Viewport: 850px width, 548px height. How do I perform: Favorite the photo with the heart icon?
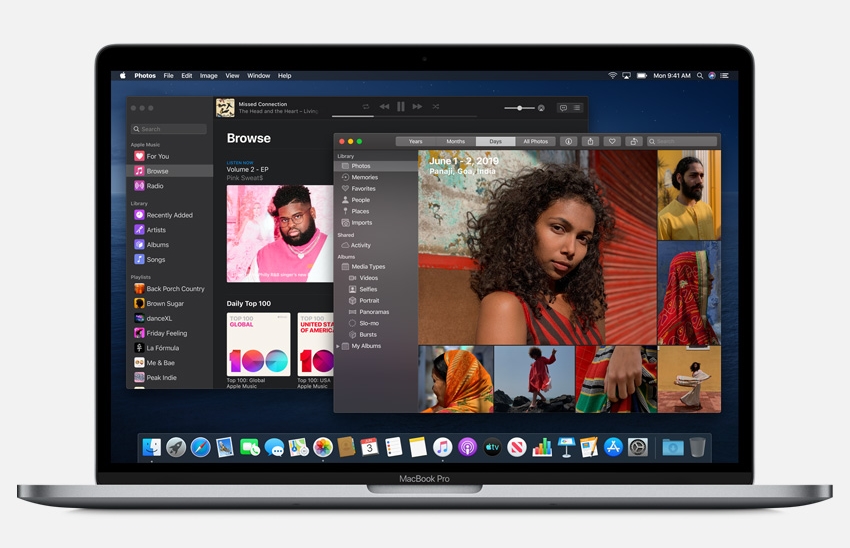tap(612, 142)
